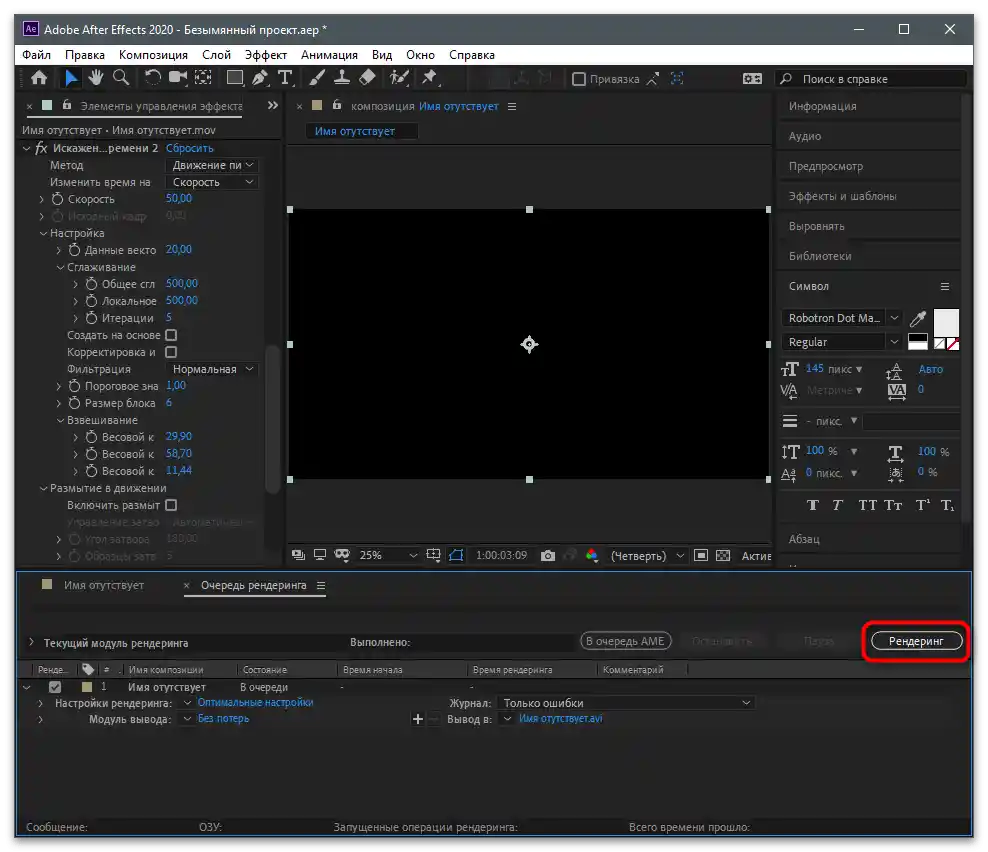Open the Композиция menu
The width and height of the screenshot is (988, 852).
coord(153,55)
